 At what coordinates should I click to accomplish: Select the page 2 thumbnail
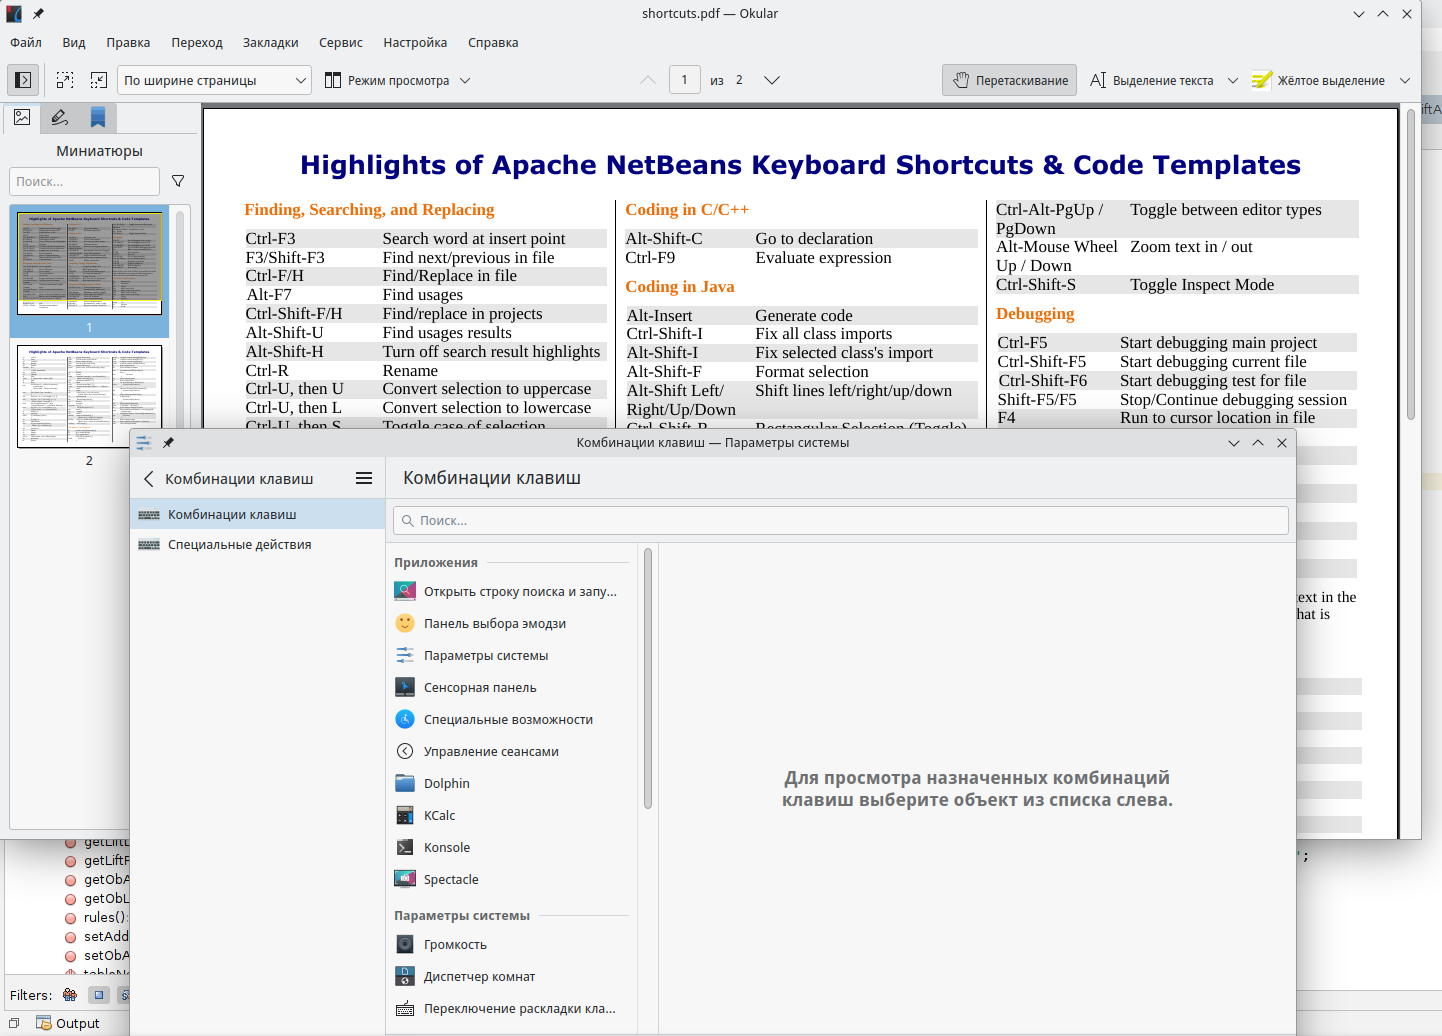point(89,396)
